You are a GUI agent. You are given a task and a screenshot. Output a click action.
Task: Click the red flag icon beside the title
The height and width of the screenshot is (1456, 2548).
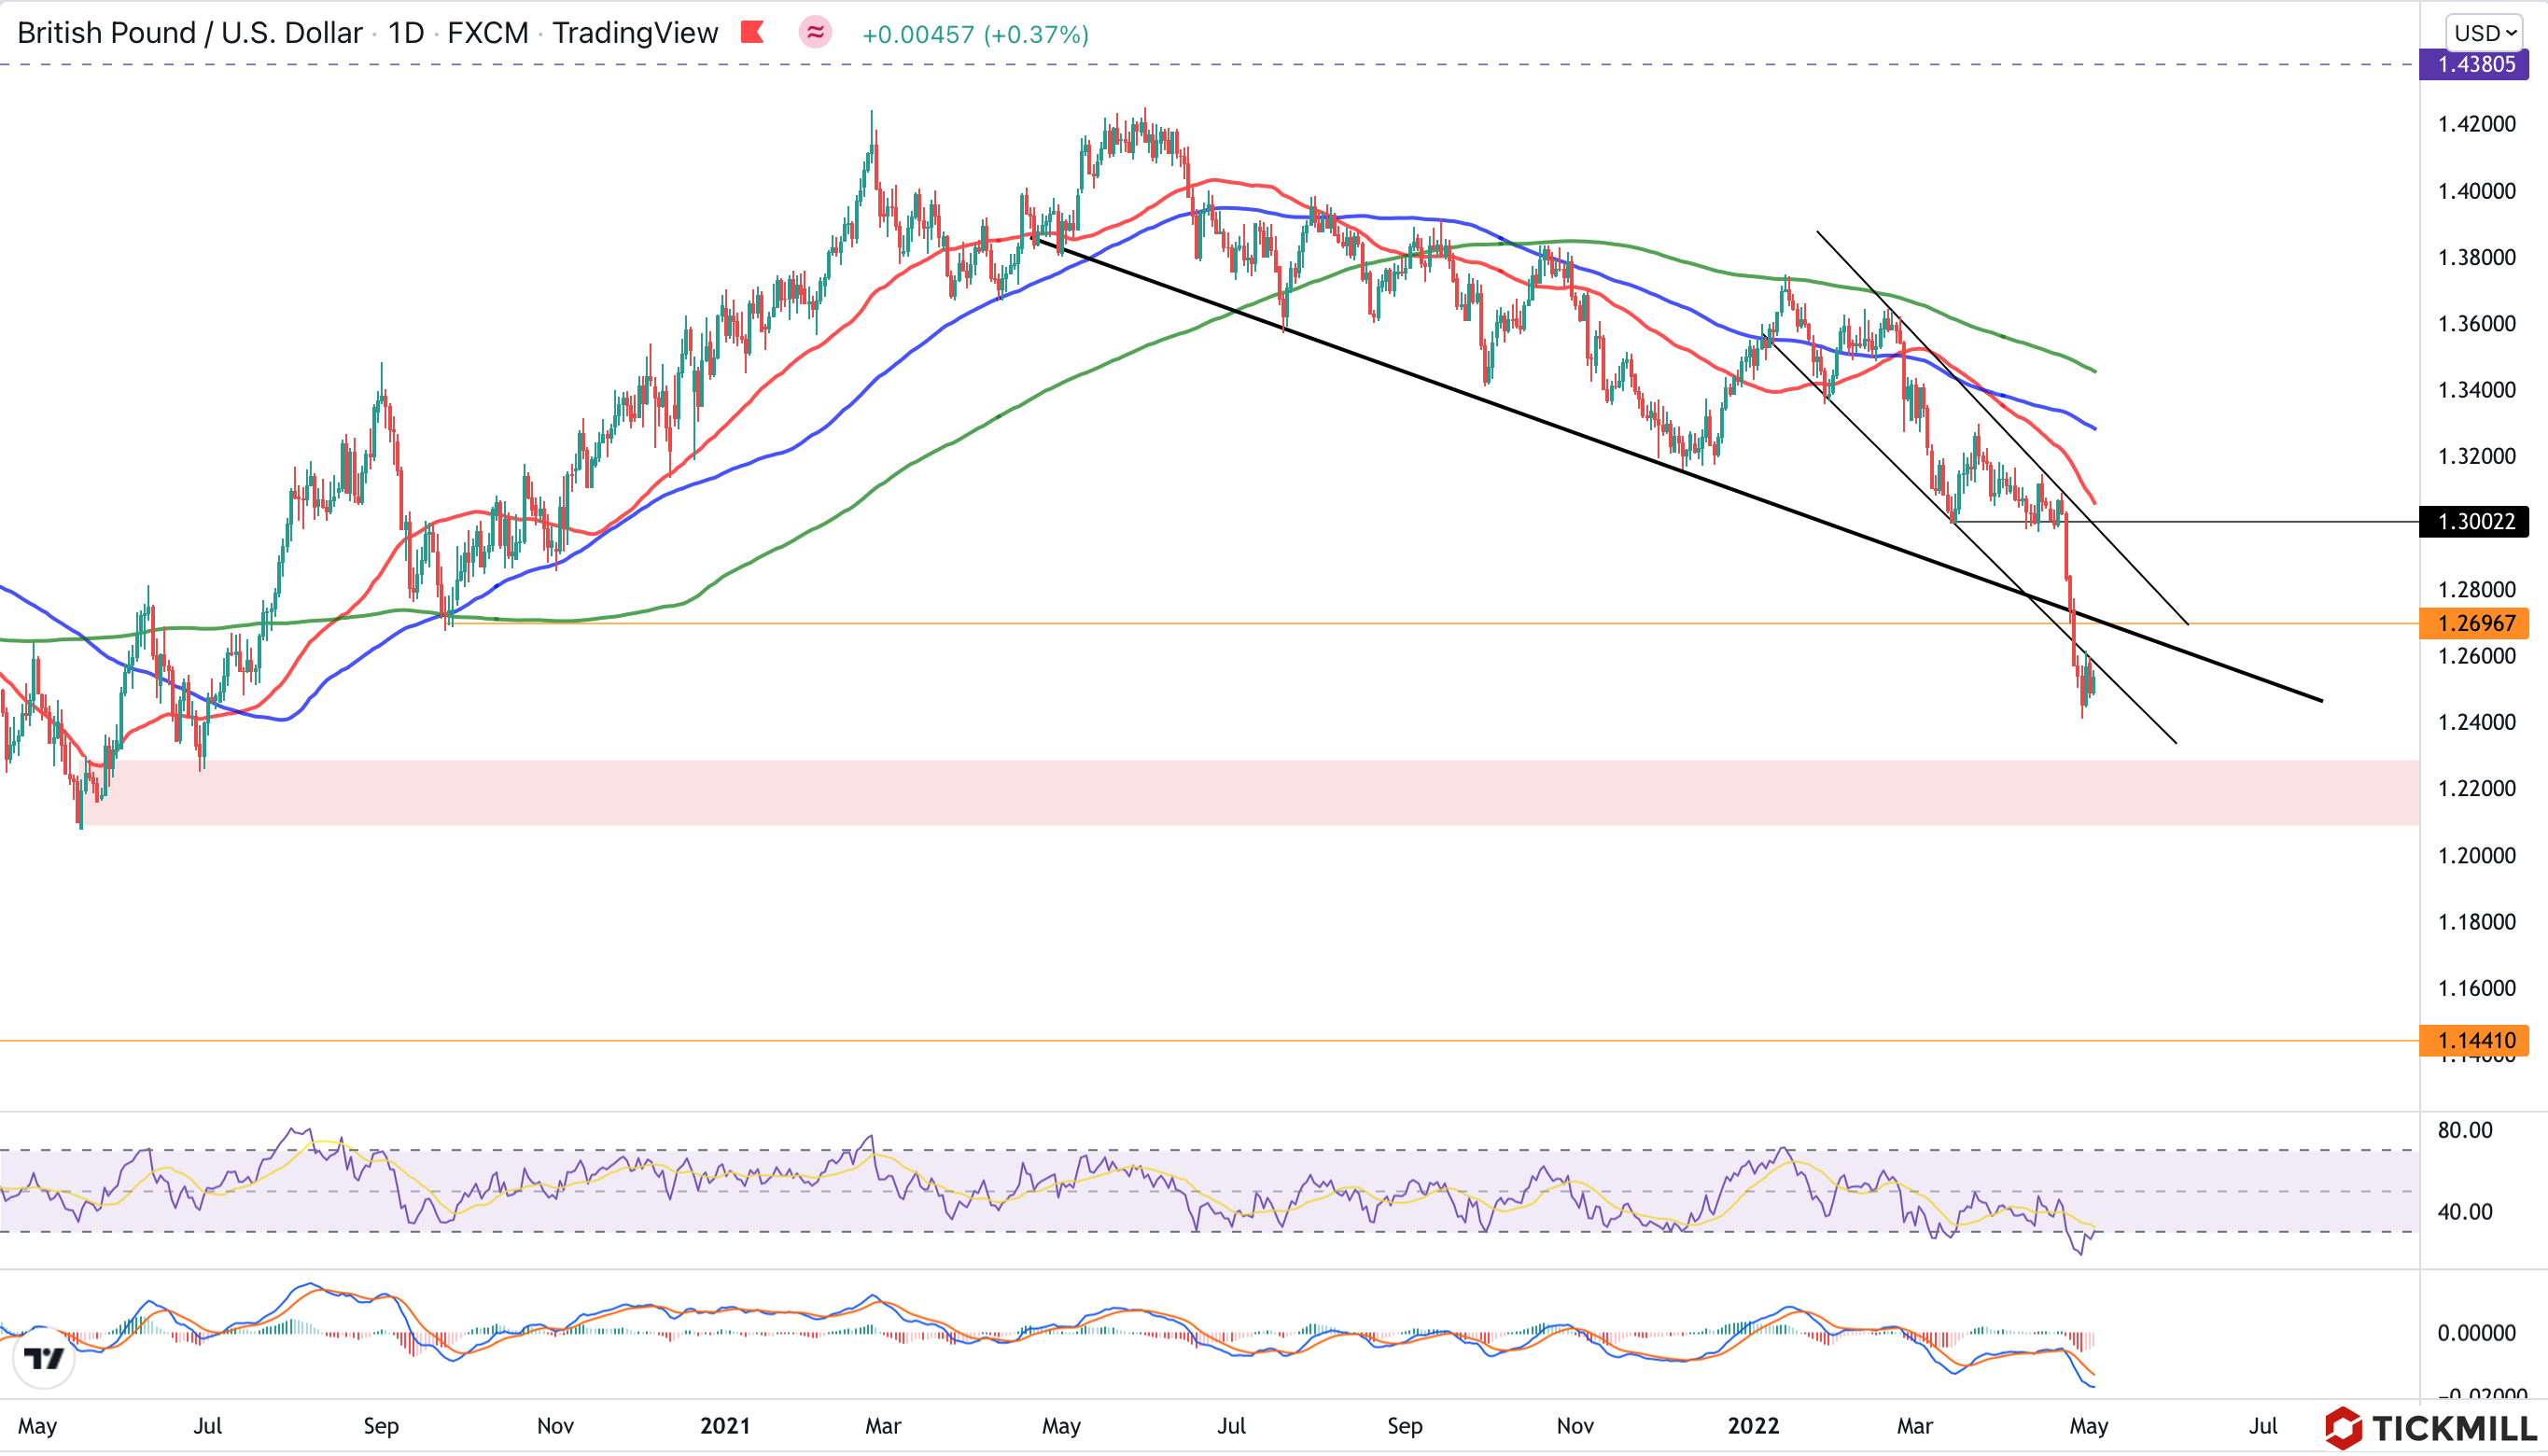click(752, 33)
